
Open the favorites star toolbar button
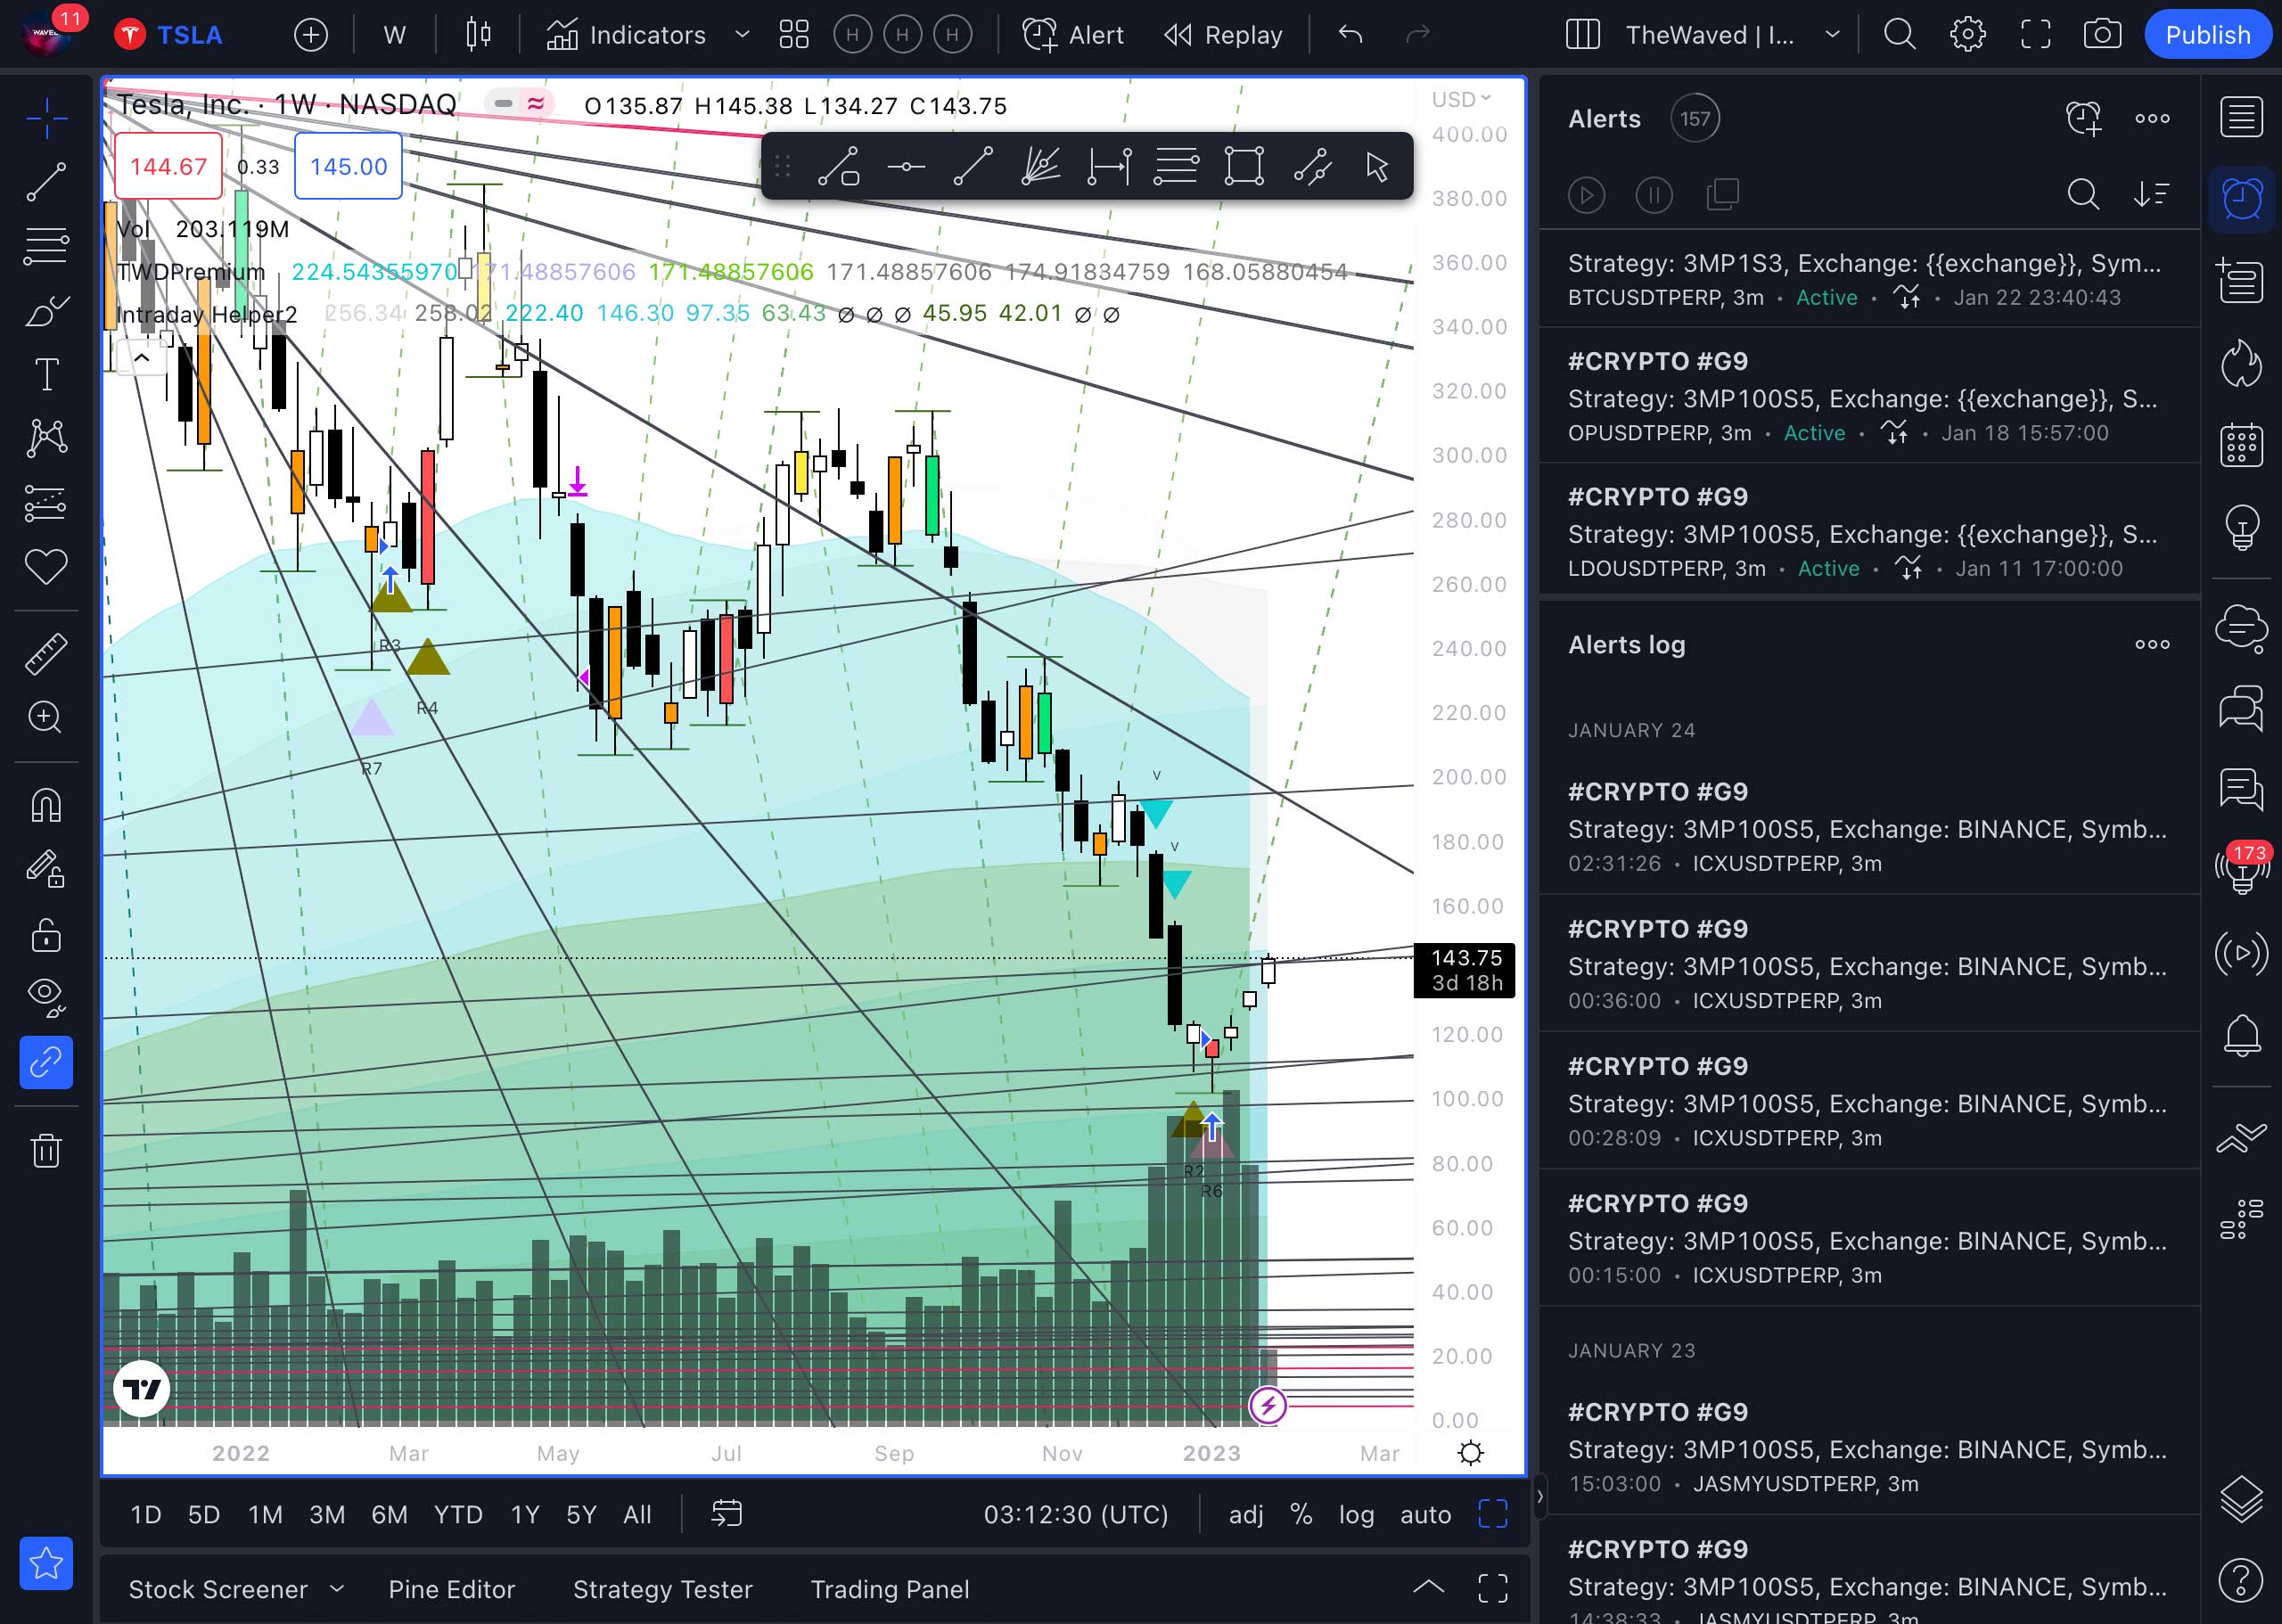(x=46, y=1563)
